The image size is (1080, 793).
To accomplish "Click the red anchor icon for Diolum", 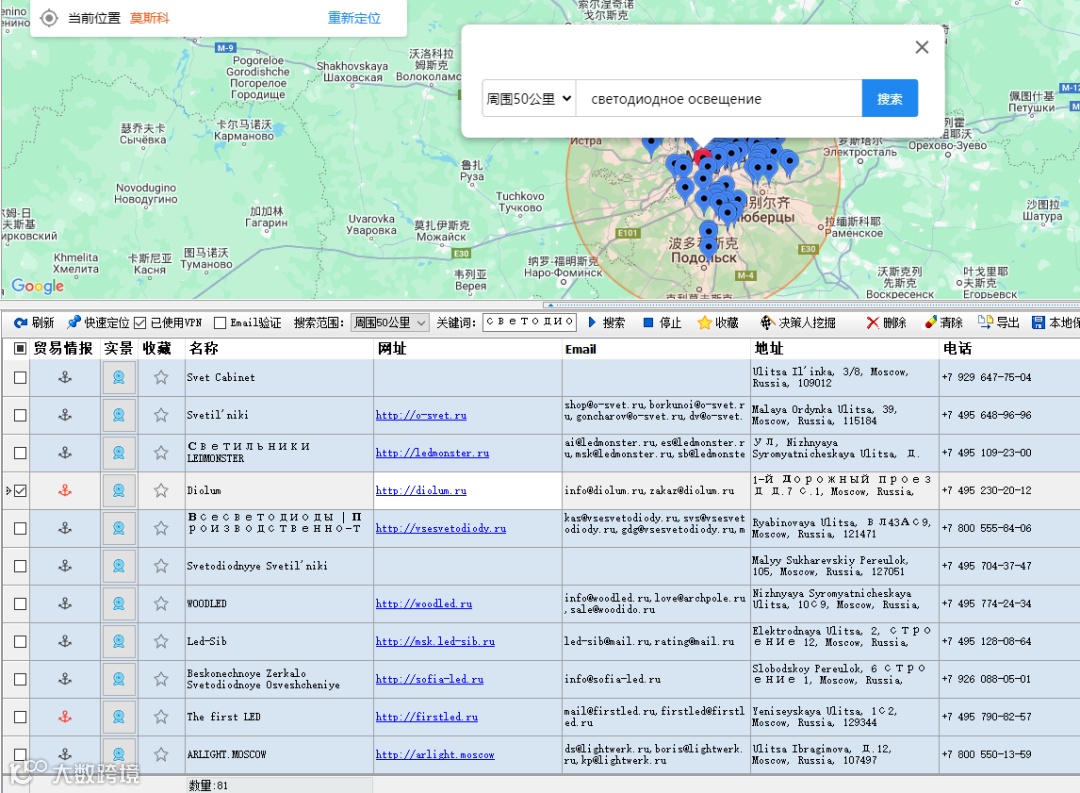I will (65, 491).
